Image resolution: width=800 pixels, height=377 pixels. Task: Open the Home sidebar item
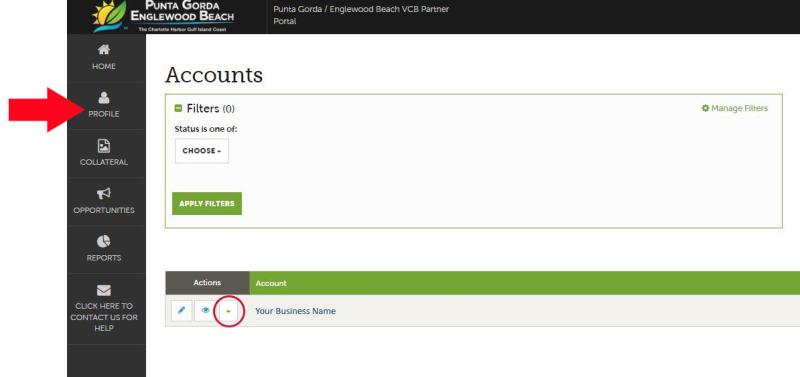pyautogui.click(x=104, y=58)
